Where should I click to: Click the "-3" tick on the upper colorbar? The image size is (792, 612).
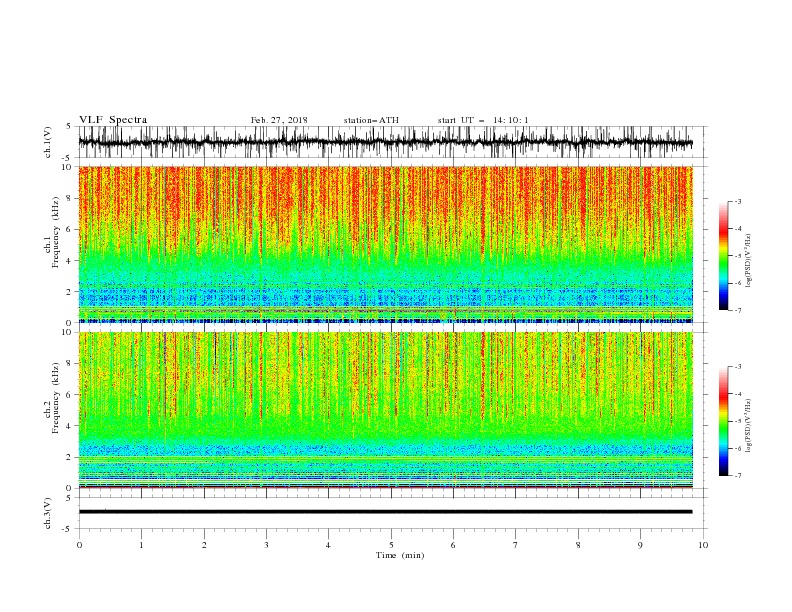coord(737,201)
